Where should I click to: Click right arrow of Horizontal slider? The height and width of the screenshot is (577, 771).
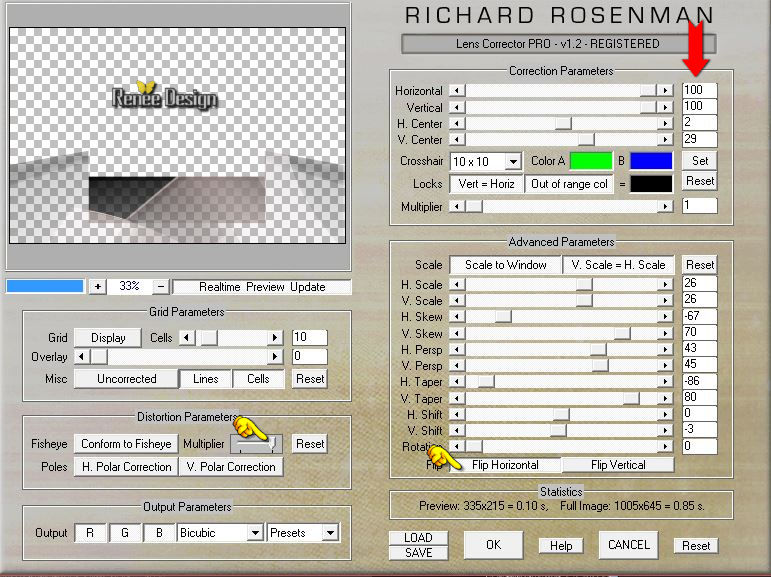click(665, 91)
